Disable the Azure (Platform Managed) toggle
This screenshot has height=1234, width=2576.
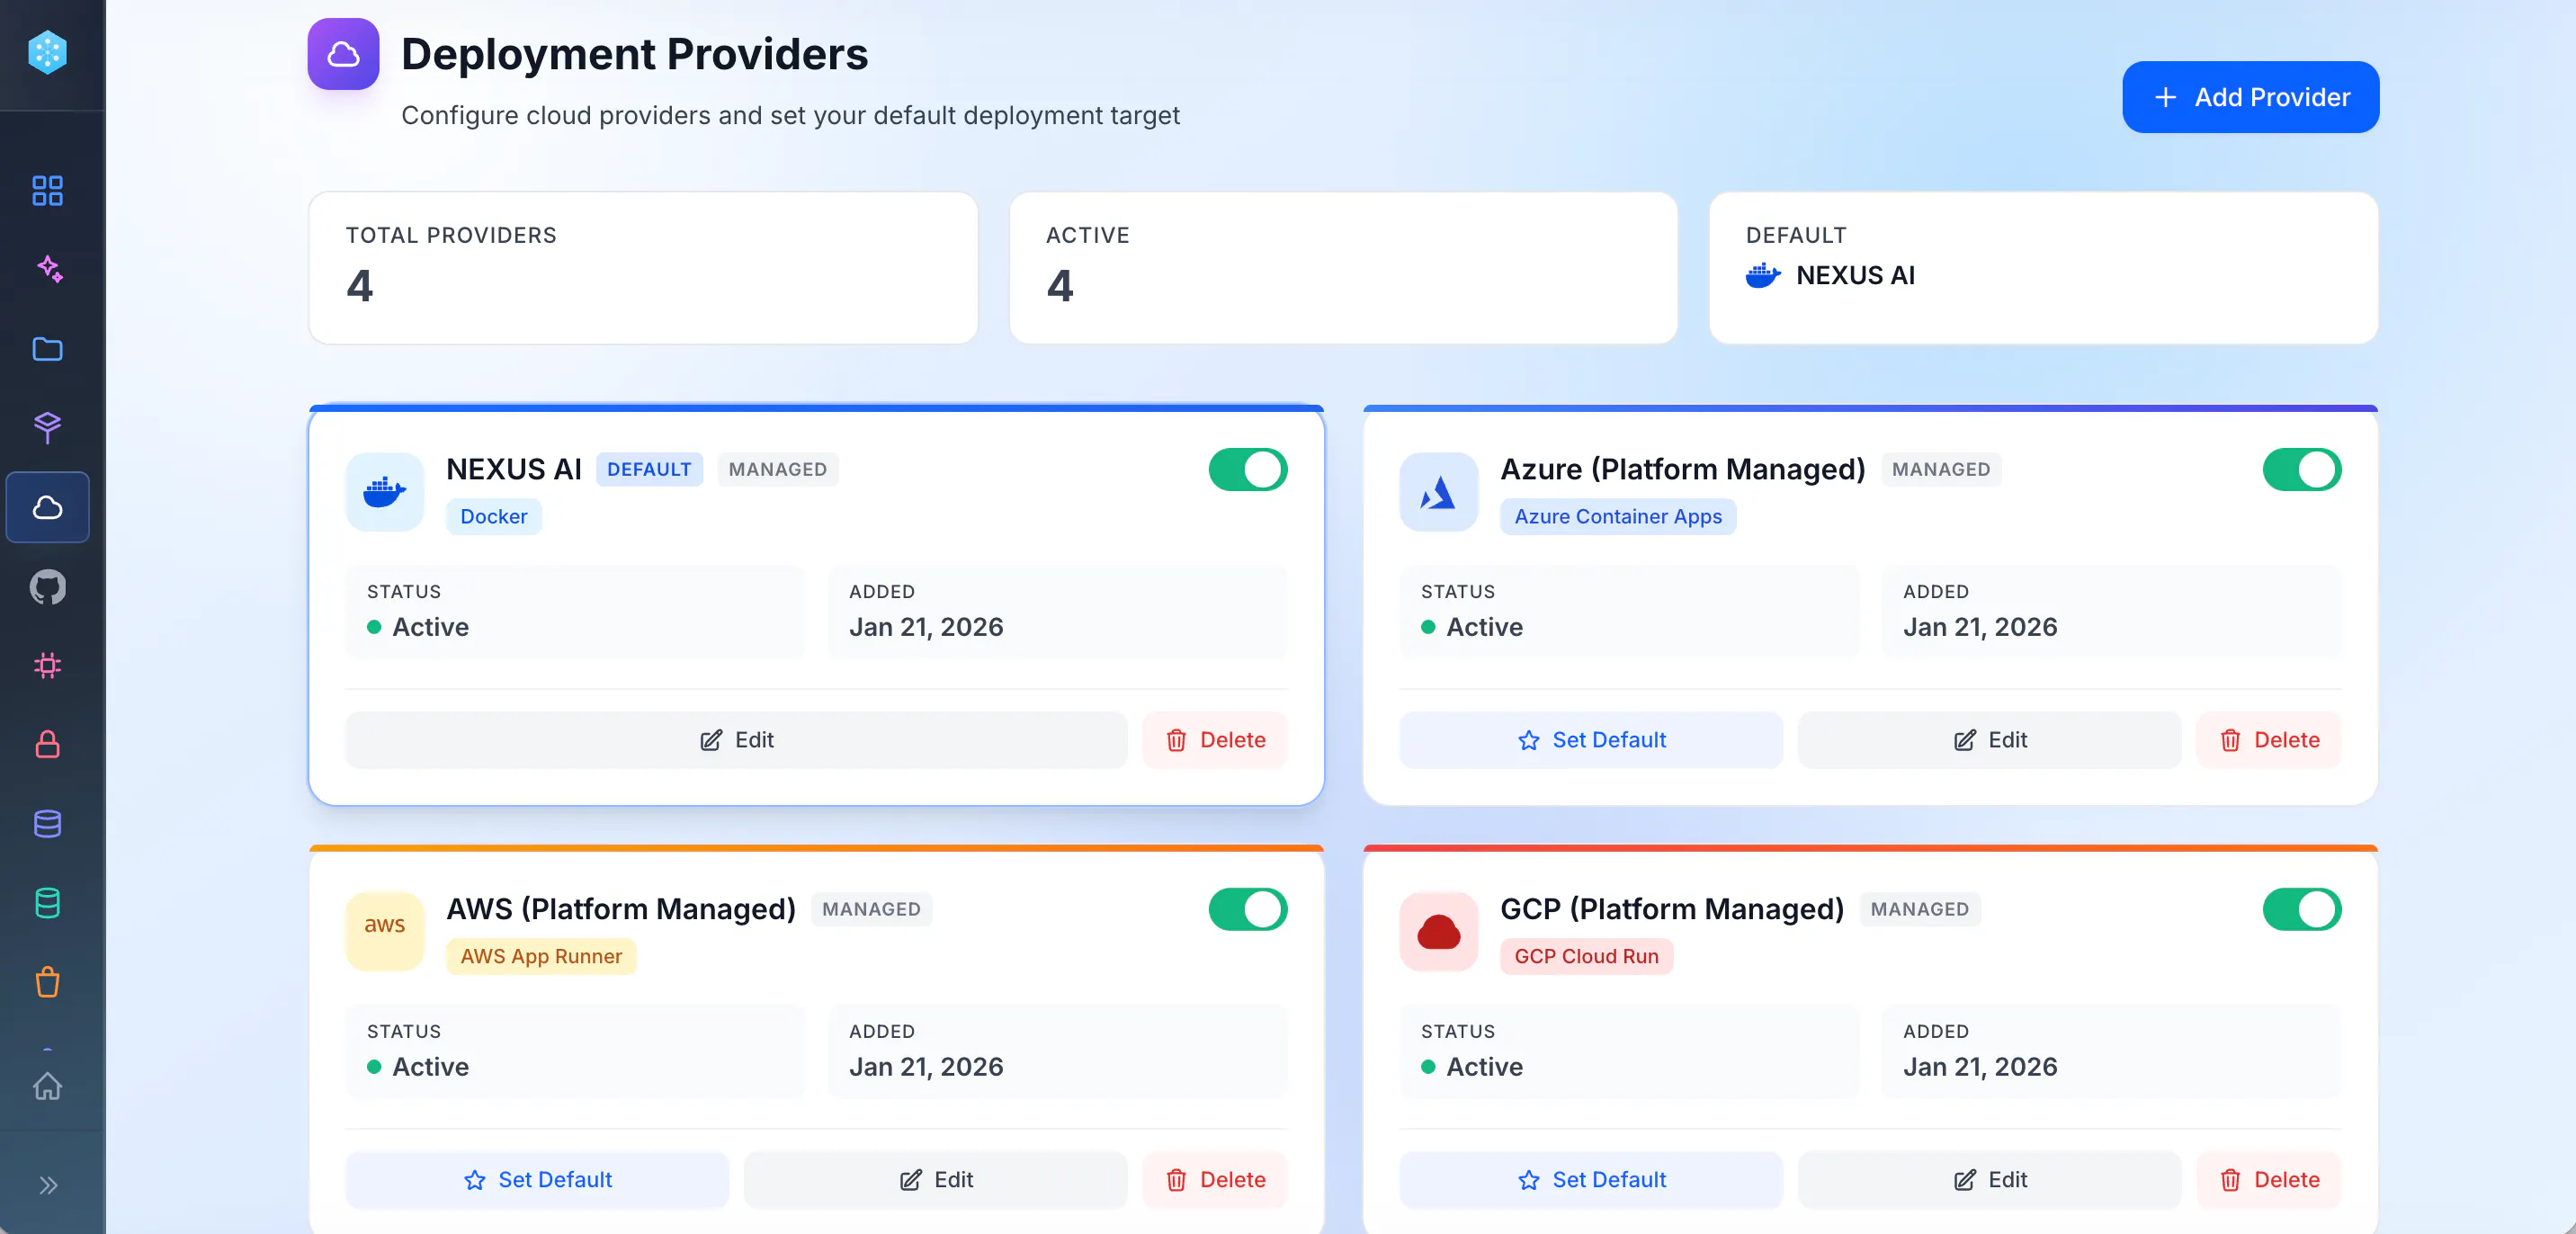pos(2302,470)
